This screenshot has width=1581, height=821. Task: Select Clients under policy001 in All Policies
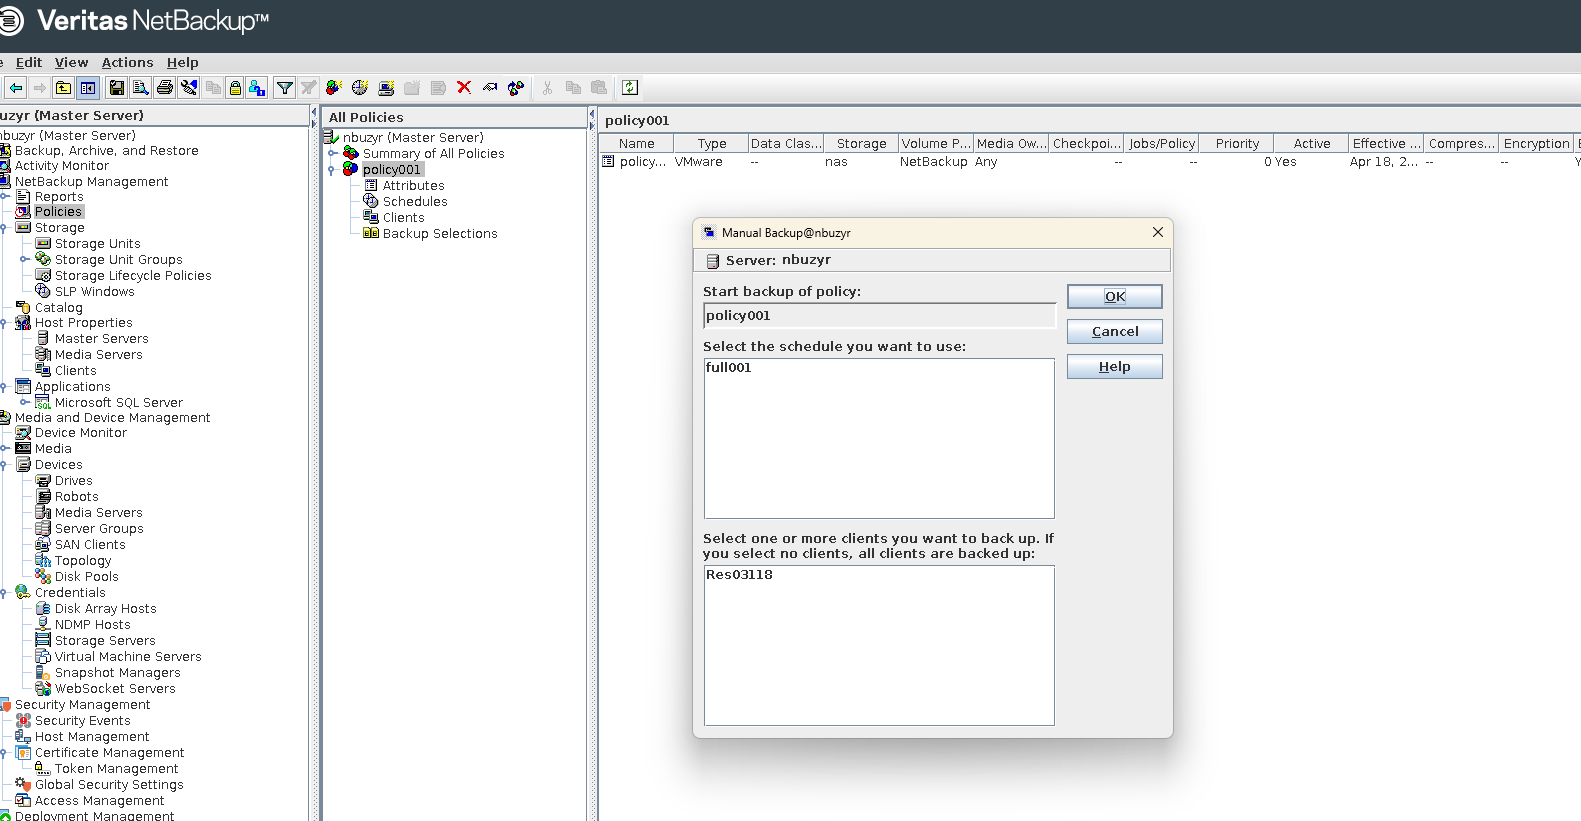click(x=403, y=217)
